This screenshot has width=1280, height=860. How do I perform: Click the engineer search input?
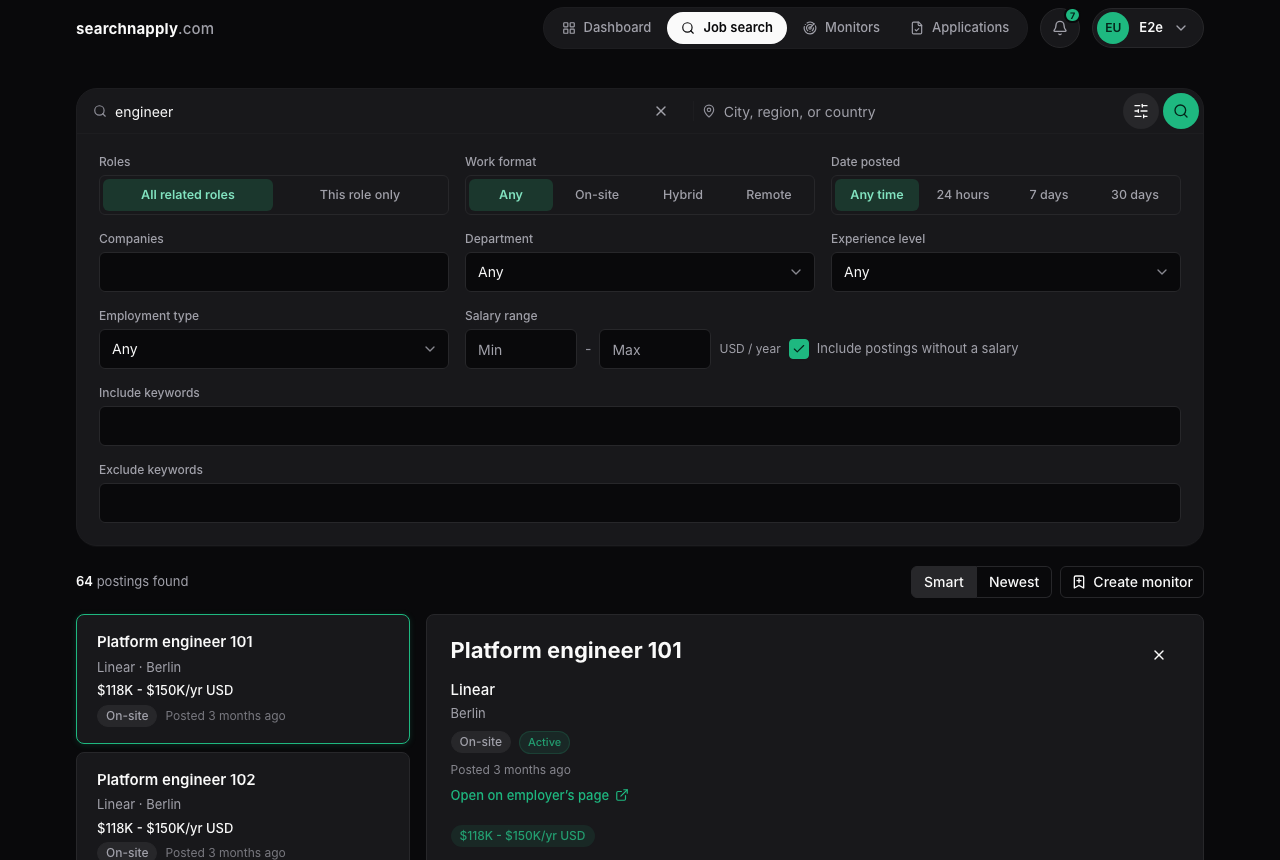pyautogui.click(x=378, y=111)
